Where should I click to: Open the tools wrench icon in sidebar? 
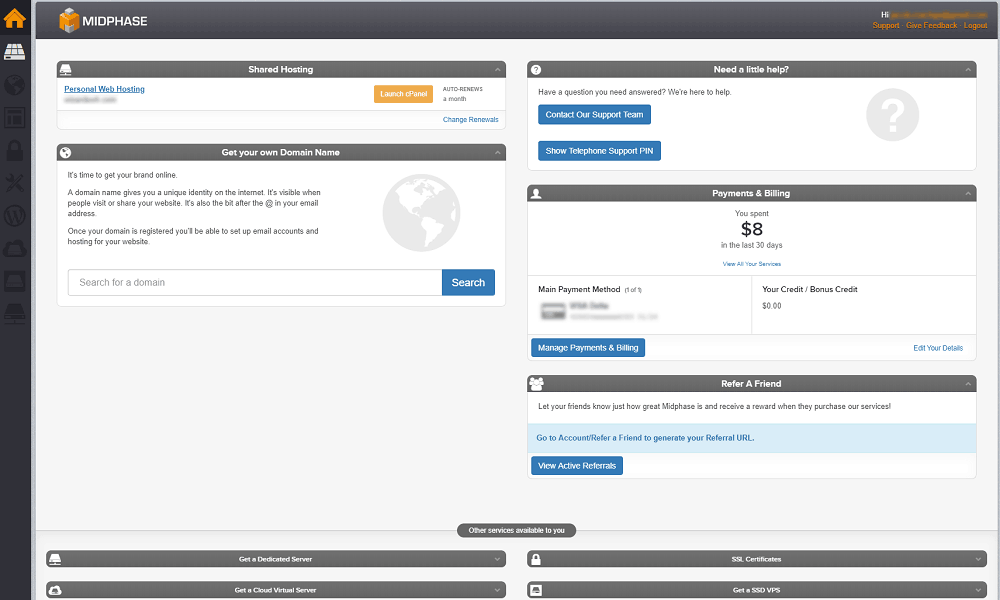(15, 183)
